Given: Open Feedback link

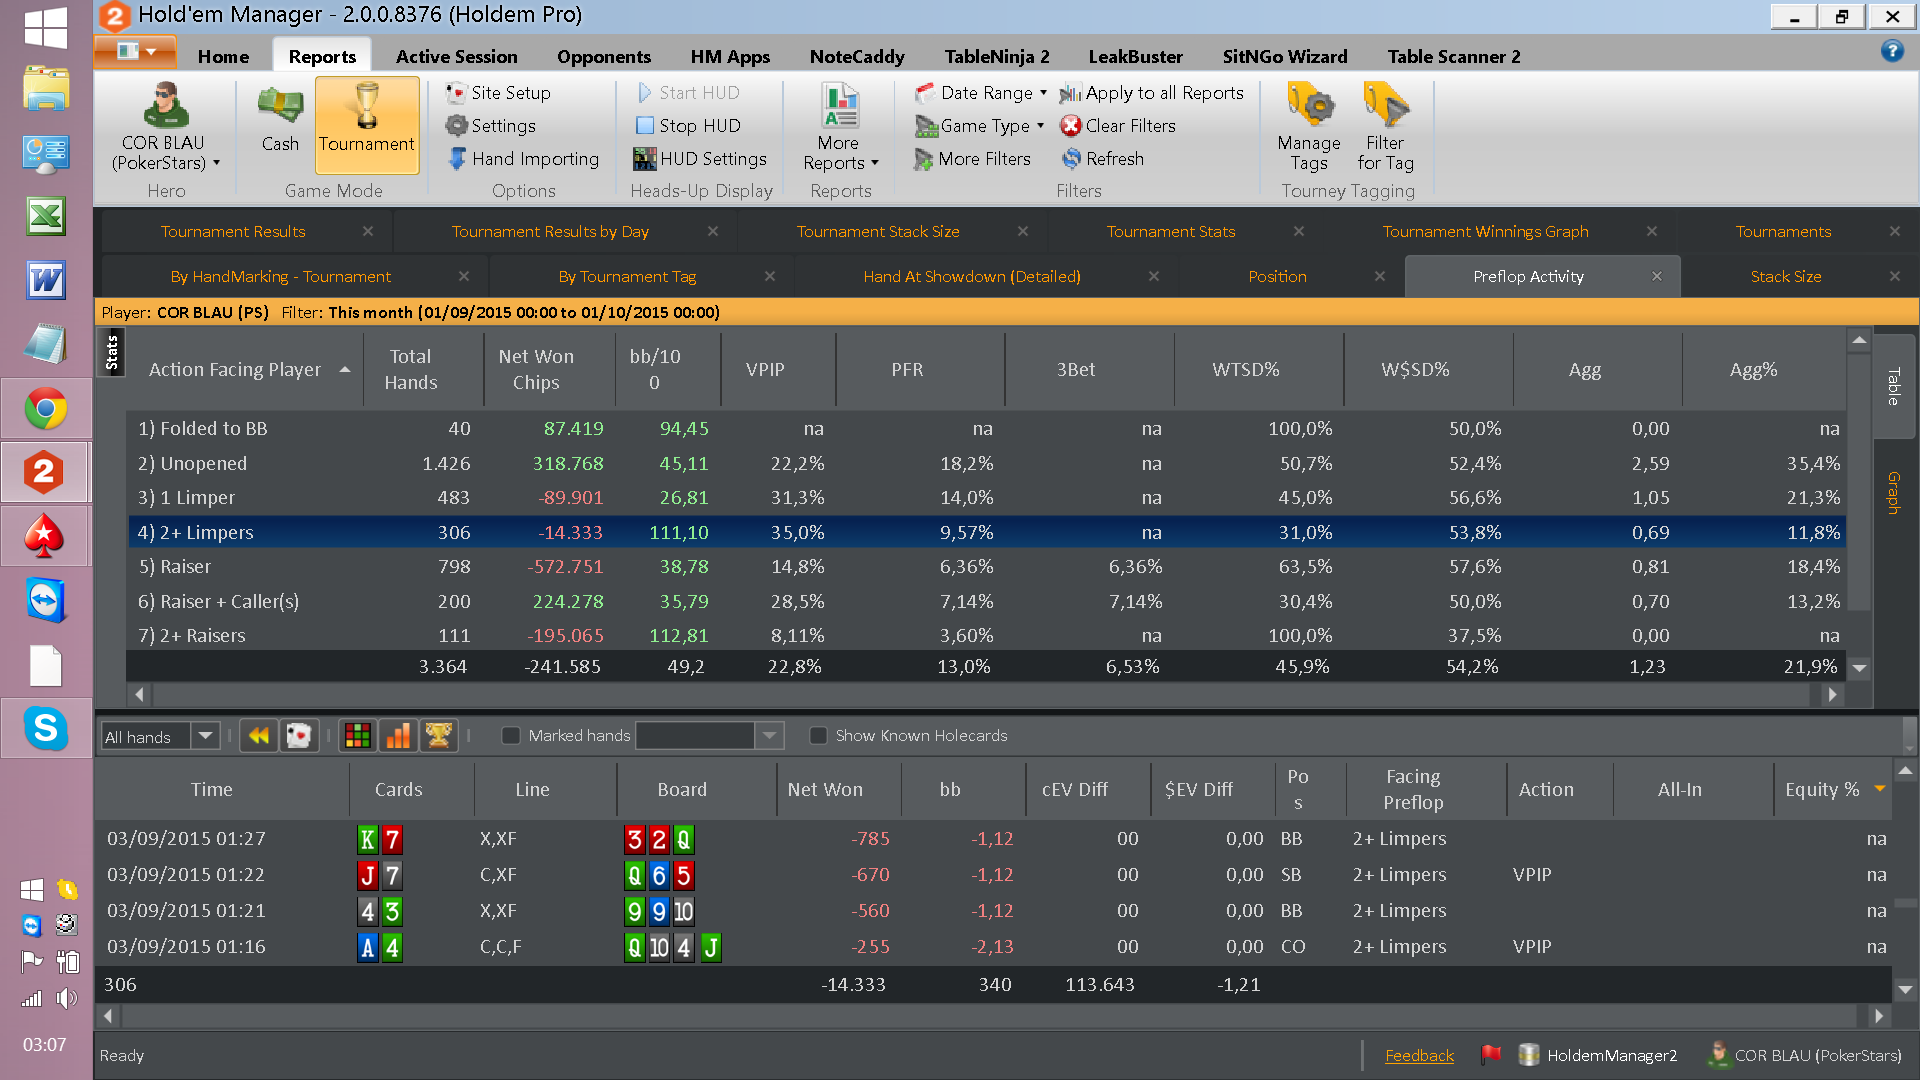Looking at the screenshot, I should pyautogui.click(x=1419, y=1056).
